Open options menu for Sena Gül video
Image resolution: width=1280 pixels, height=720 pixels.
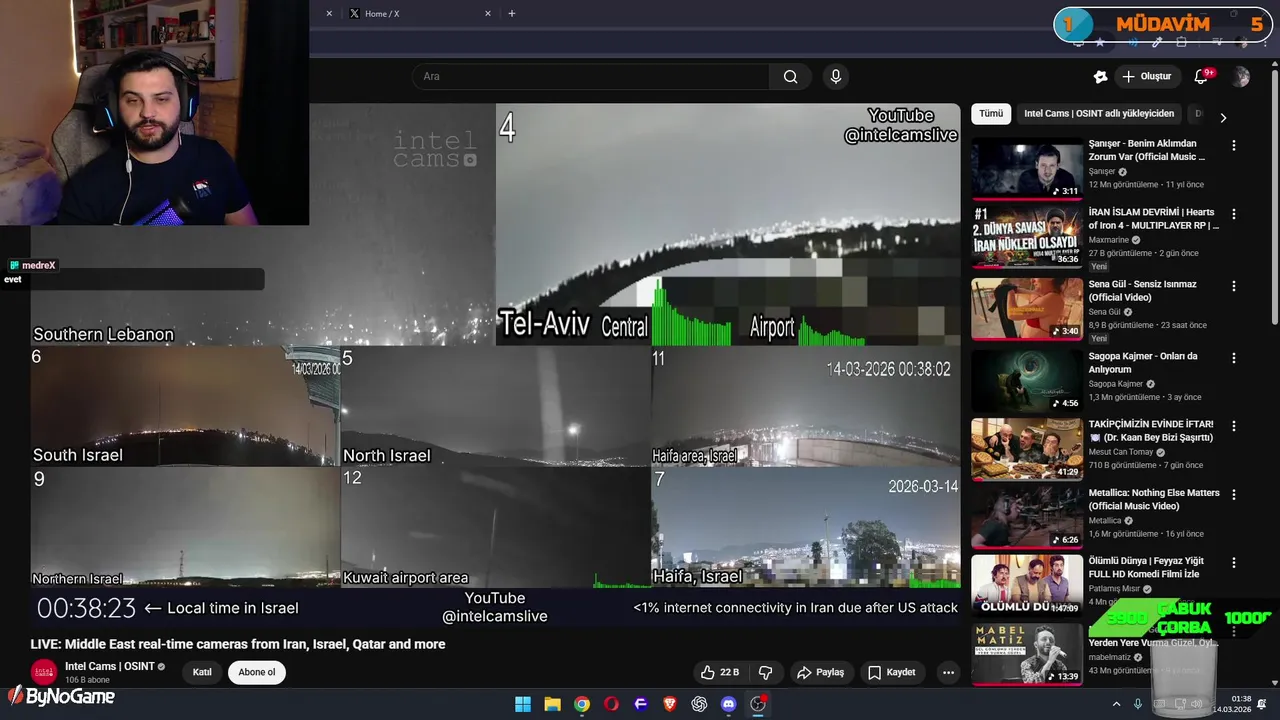1233,286
